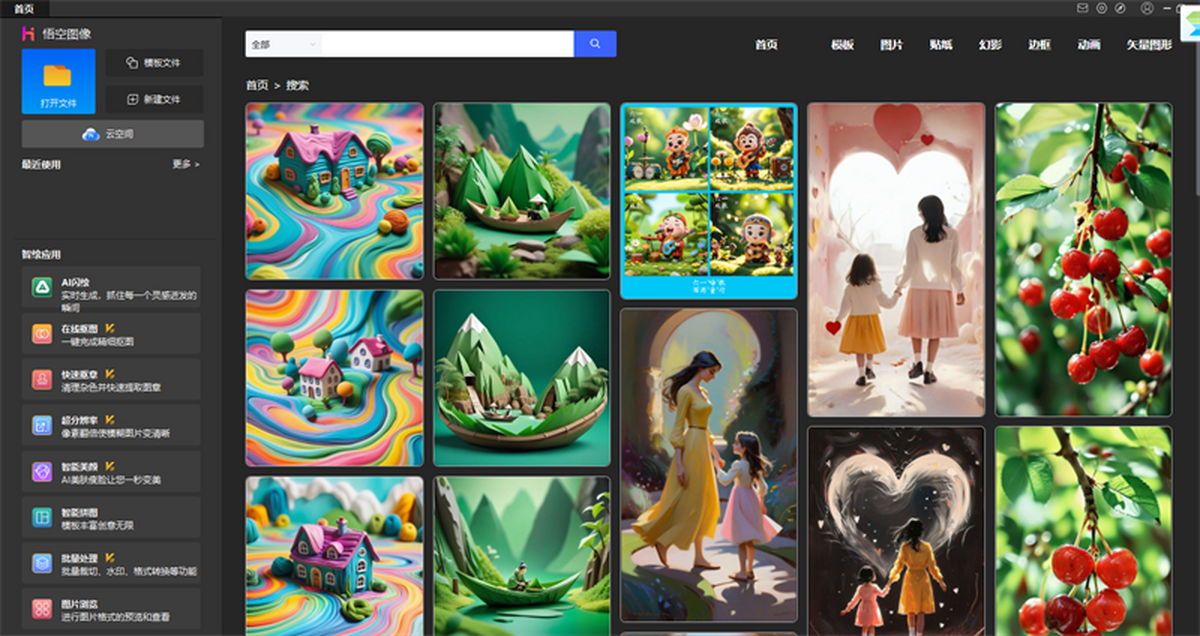
Task: Click the 新建文件 new file button
Action: coord(154,100)
